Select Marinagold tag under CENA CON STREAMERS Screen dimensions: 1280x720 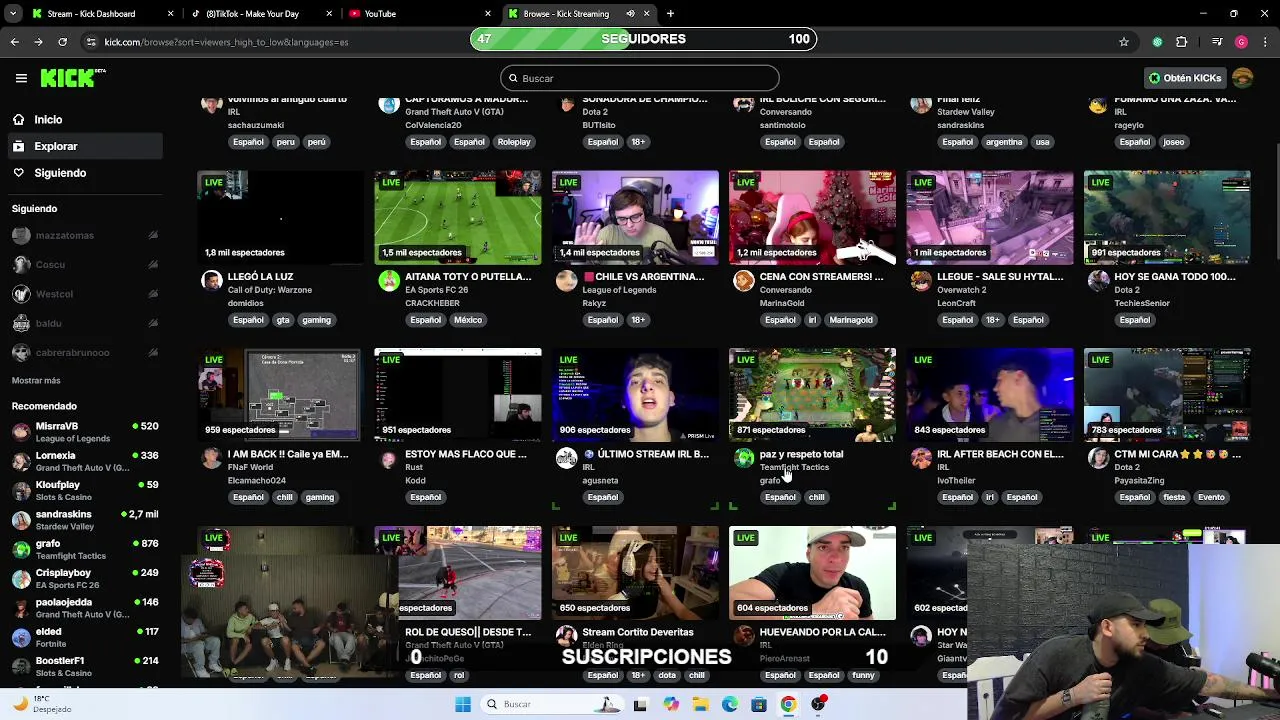coord(851,320)
